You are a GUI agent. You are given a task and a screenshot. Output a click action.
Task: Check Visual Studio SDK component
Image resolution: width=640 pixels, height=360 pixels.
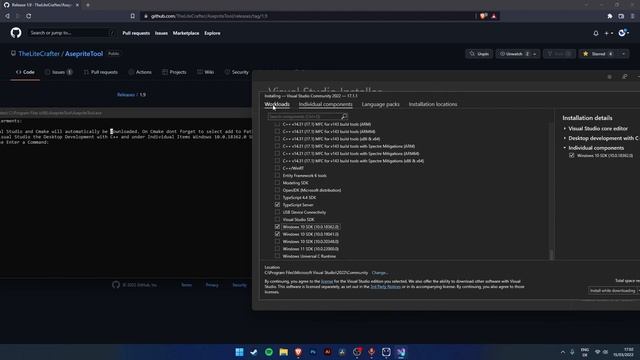277,219
